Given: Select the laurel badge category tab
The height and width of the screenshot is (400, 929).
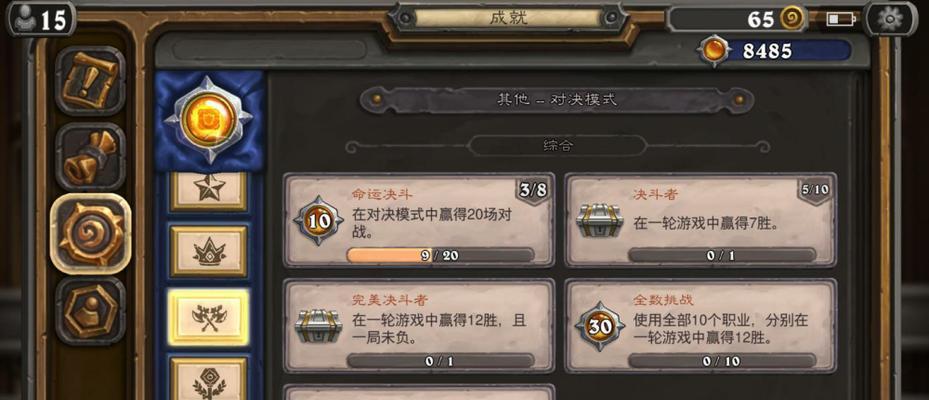Looking at the screenshot, I should pos(209,379).
